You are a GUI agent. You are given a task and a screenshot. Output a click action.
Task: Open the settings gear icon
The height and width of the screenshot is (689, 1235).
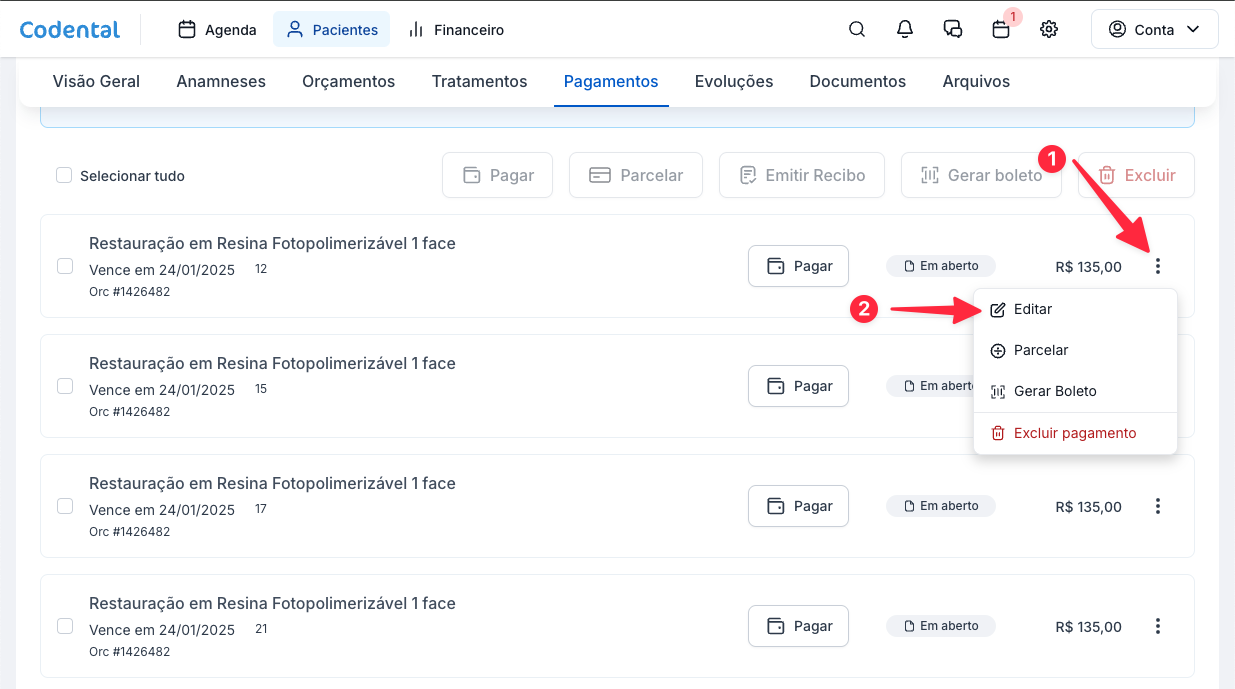pyautogui.click(x=1049, y=30)
